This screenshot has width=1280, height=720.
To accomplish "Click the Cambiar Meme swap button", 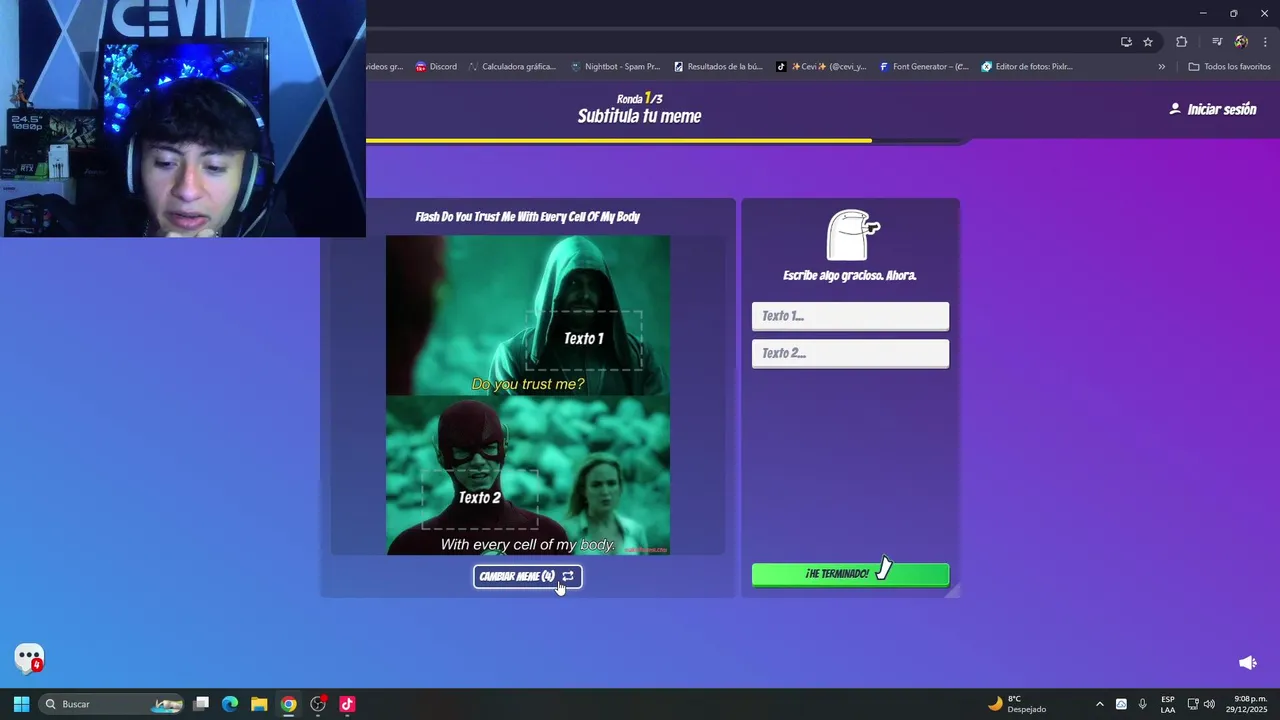I will pyautogui.click(x=527, y=576).
